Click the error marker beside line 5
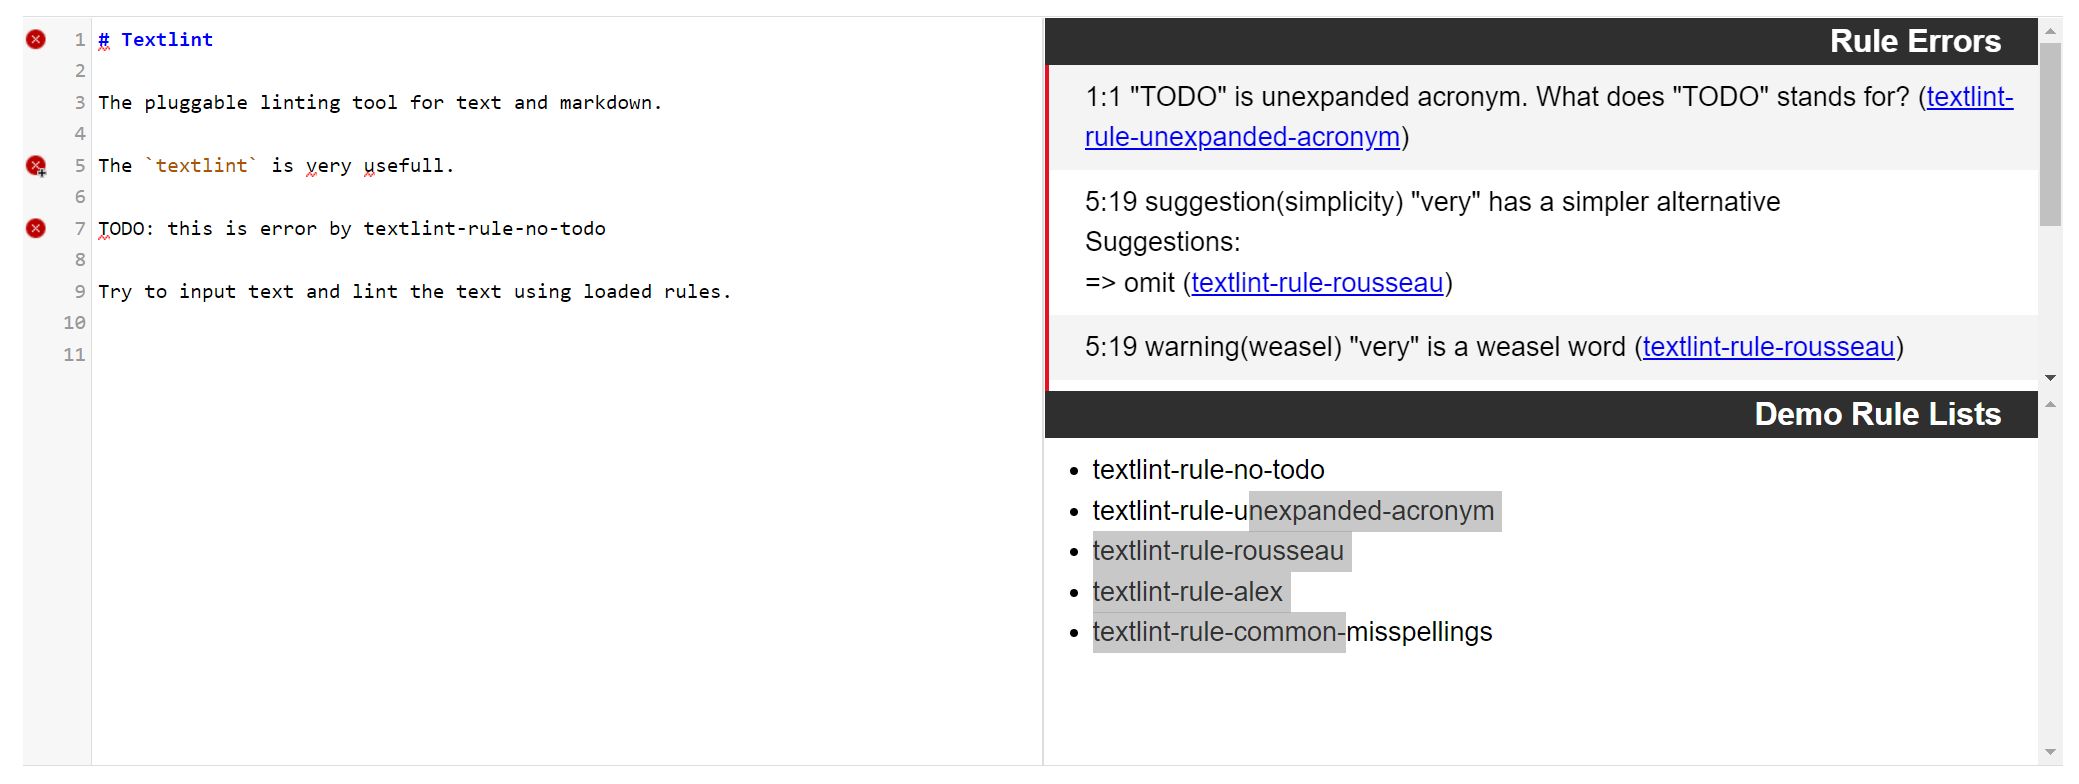Image resolution: width=2079 pixels, height=784 pixels. (36, 166)
